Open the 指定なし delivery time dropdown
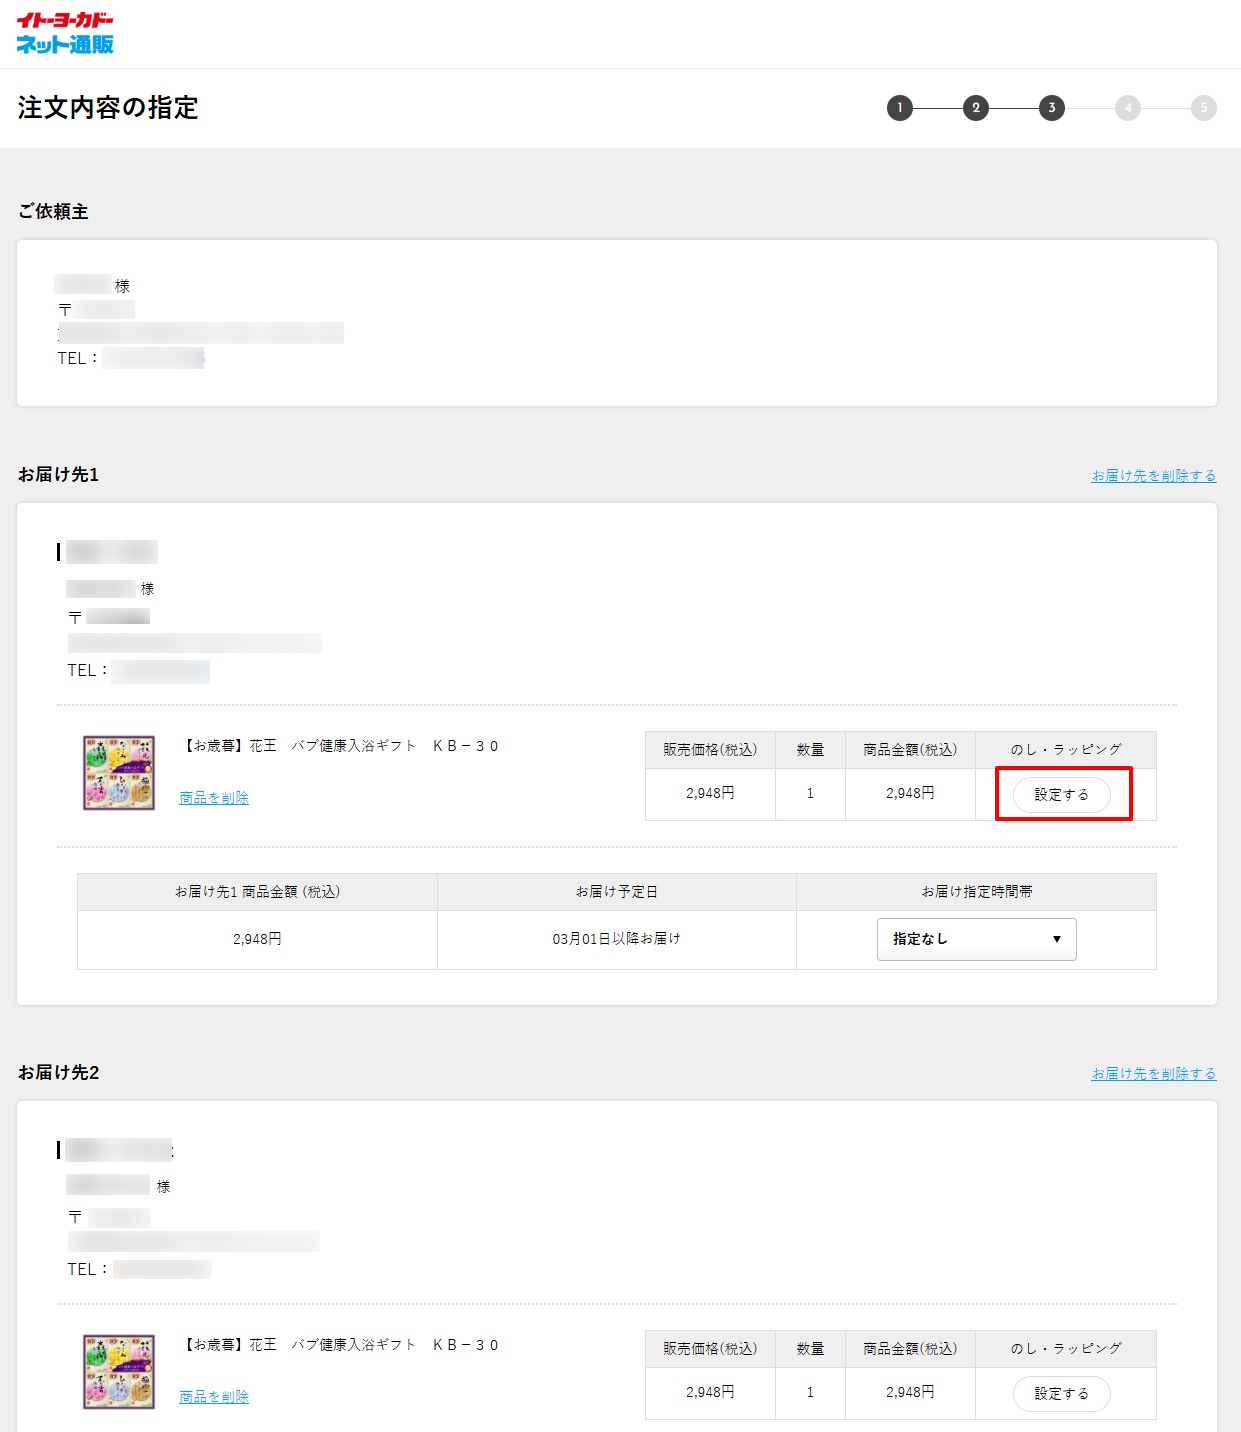 click(976, 939)
